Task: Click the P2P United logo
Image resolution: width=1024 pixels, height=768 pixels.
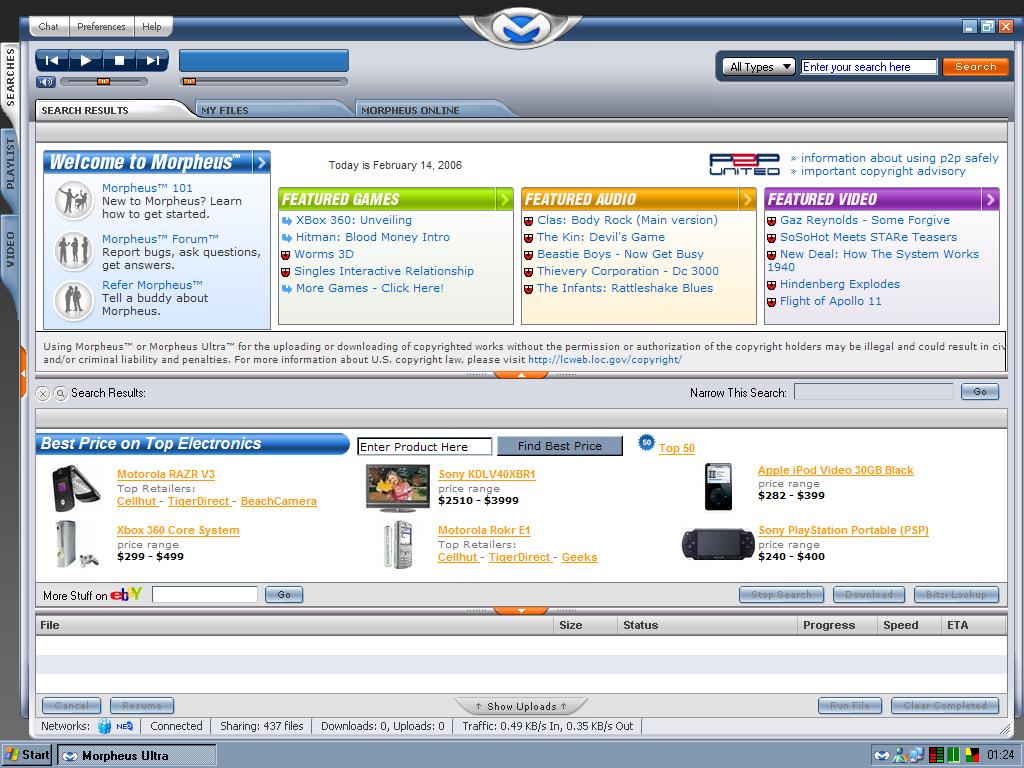Action: [744, 164]
